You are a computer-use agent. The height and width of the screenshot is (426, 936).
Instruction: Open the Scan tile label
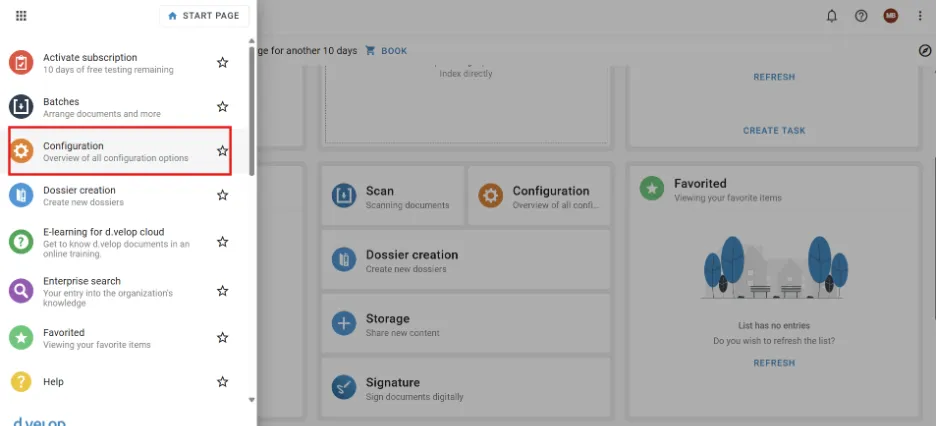pyautogui.click(x=380, y=191)
